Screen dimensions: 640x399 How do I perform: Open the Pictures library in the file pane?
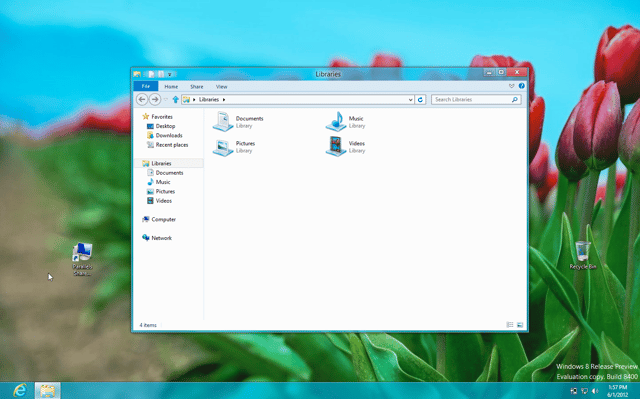234,147
